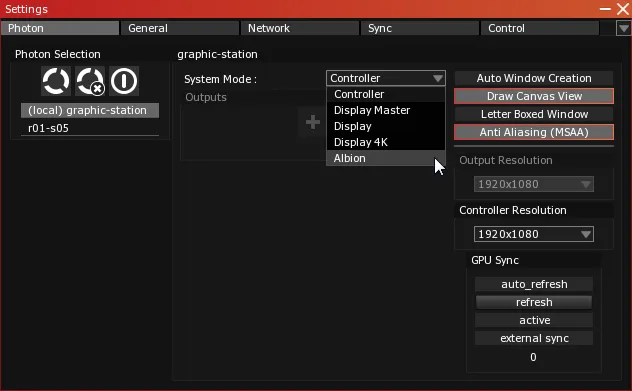This screenshot has height=391, width=632.
Task: Collapse the System Mode dropdown
Action: coord(386,78)
